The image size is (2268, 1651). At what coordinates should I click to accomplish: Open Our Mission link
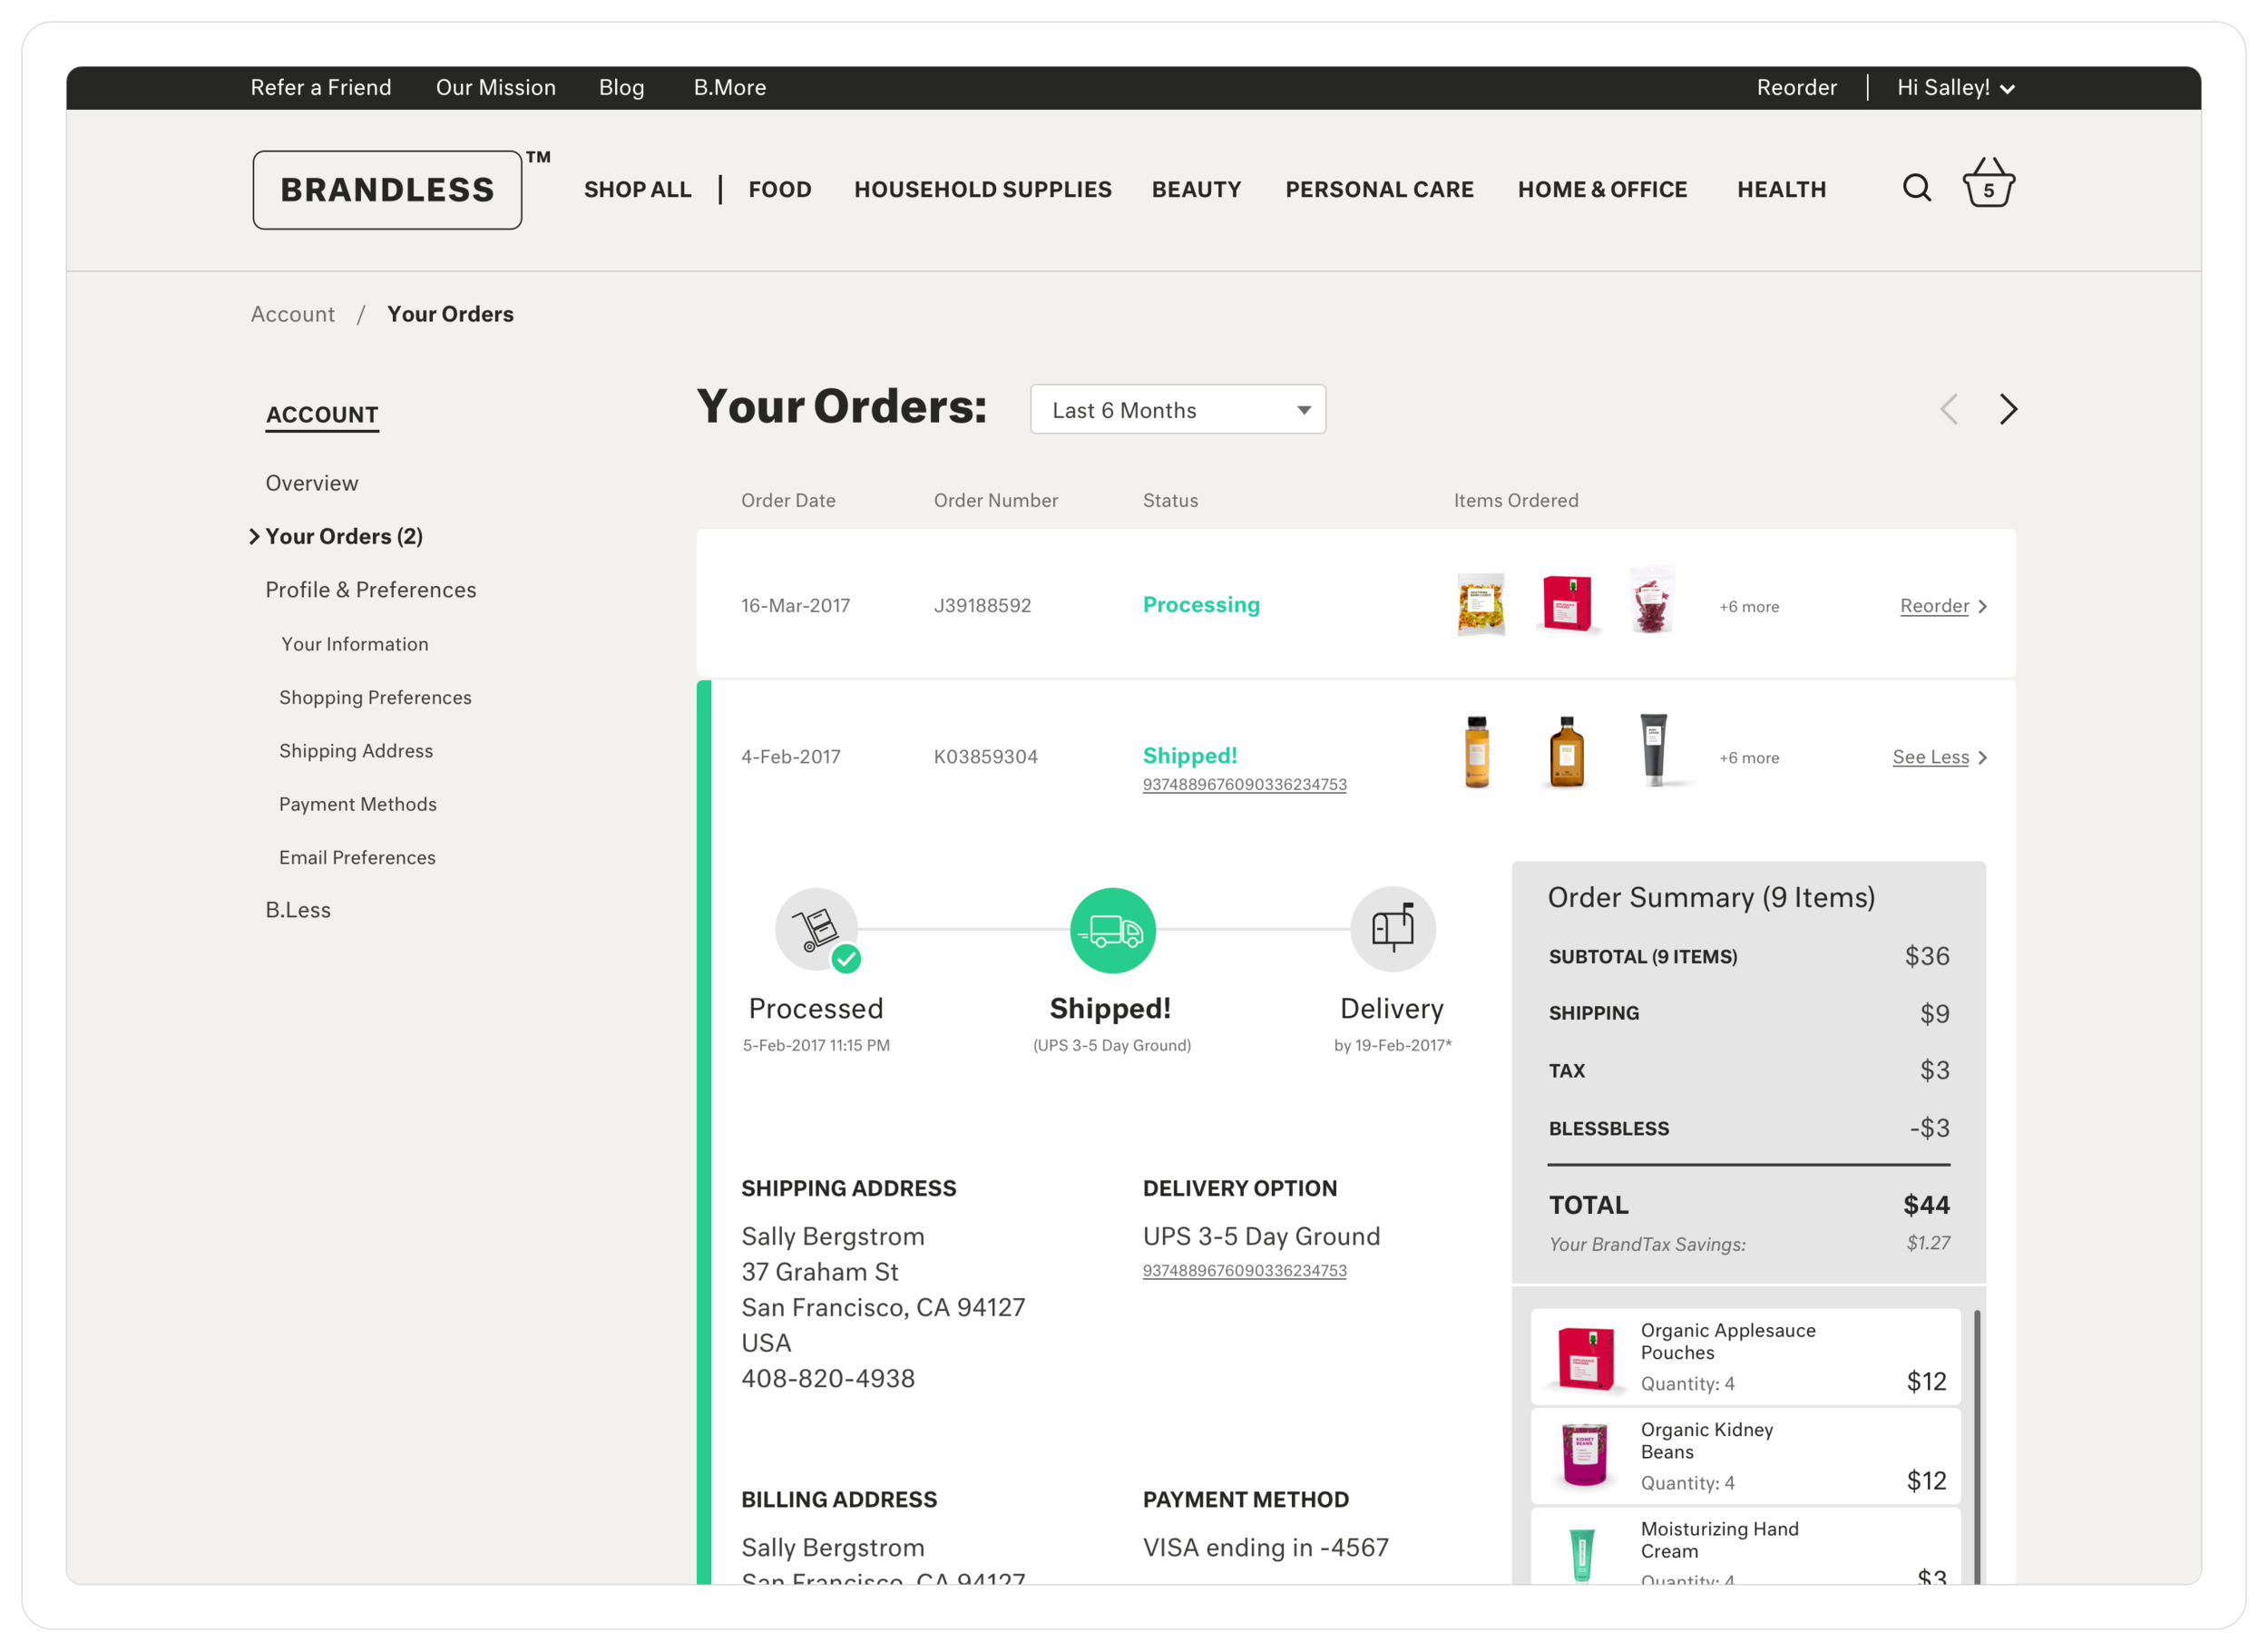click(496, 88)
